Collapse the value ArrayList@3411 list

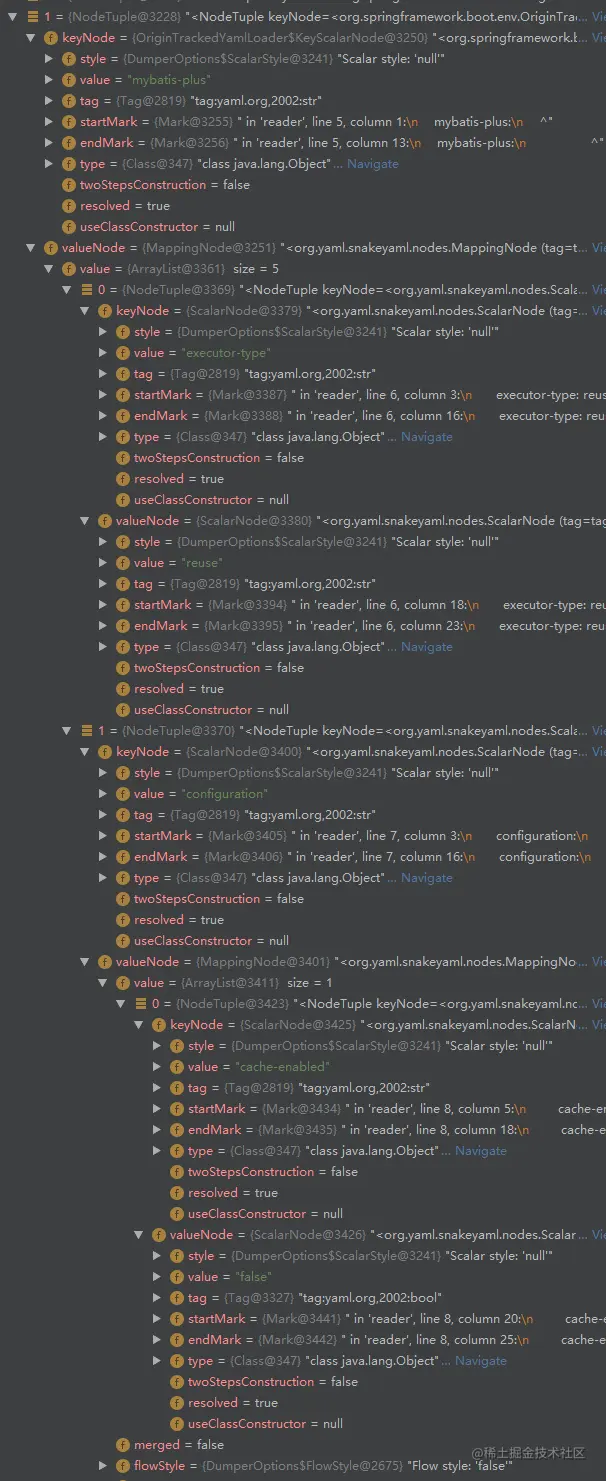[103, 983]
